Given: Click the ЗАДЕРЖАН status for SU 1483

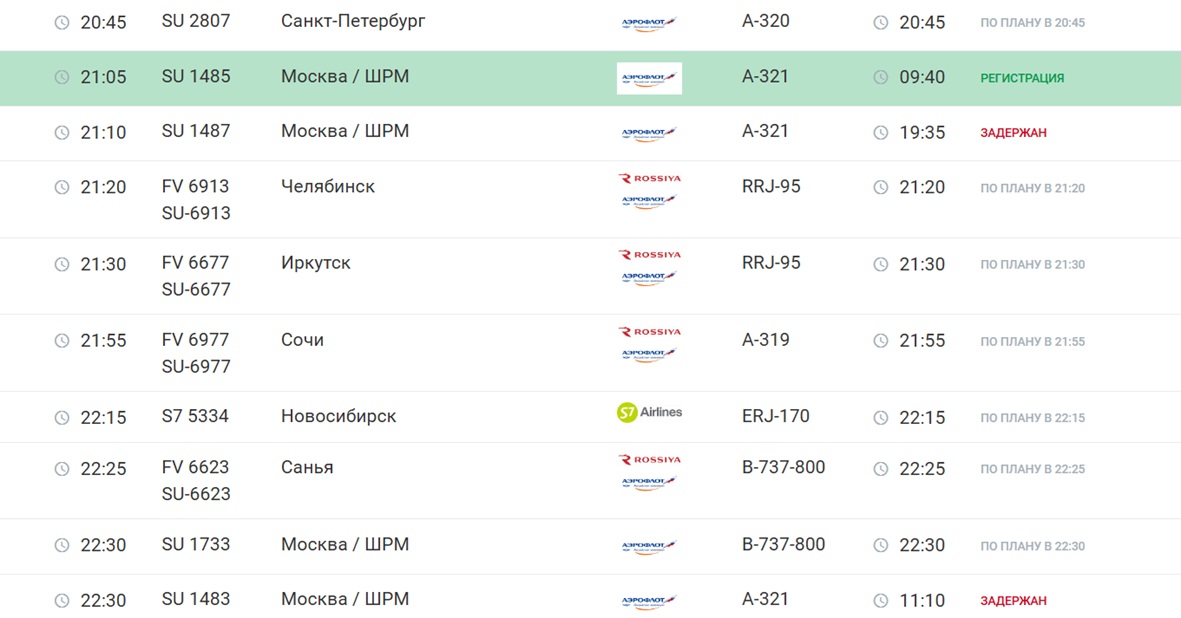Looking at the screenshot, I should coord(1013,601).
